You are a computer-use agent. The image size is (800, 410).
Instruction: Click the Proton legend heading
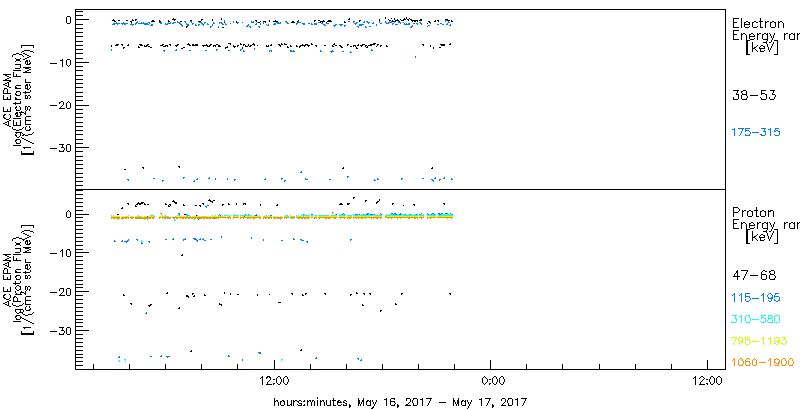point(754,212)
